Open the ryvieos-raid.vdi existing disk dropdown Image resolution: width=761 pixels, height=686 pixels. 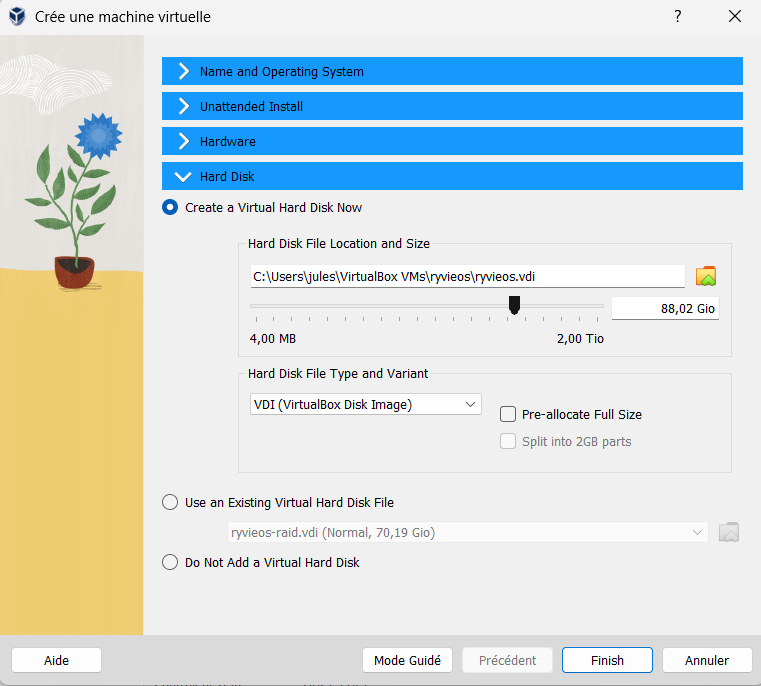[x=467, y=532]
